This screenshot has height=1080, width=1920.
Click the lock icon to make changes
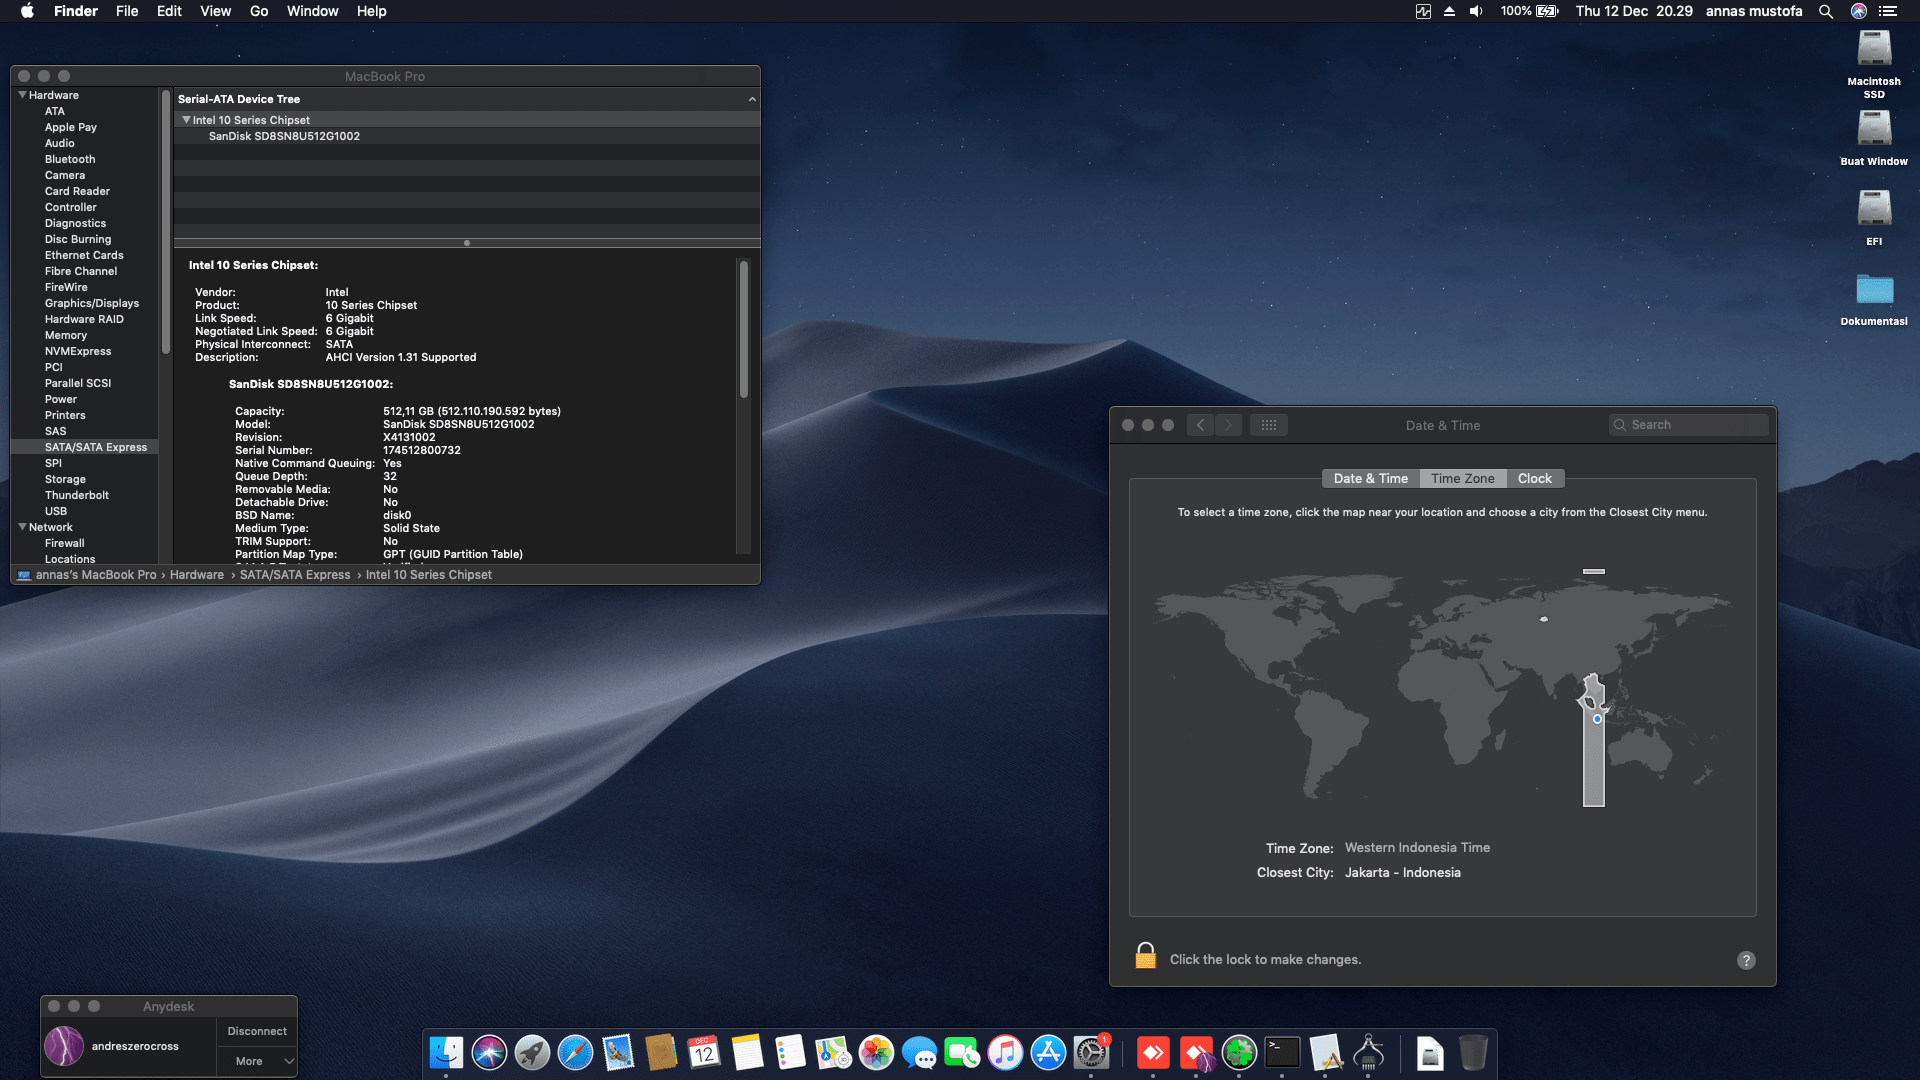pyautogui.click(x=1145, y=957)
